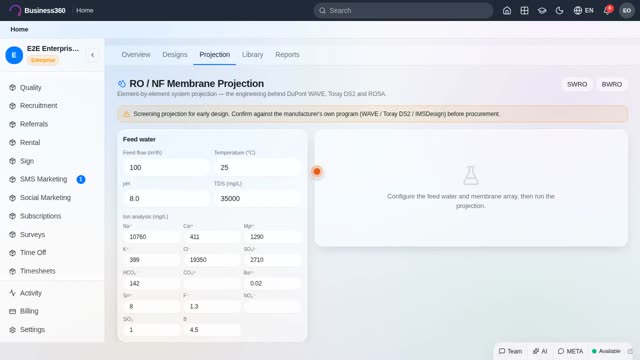
Task: Switch to the Designs tab
Action: click(x=175, y=55)
